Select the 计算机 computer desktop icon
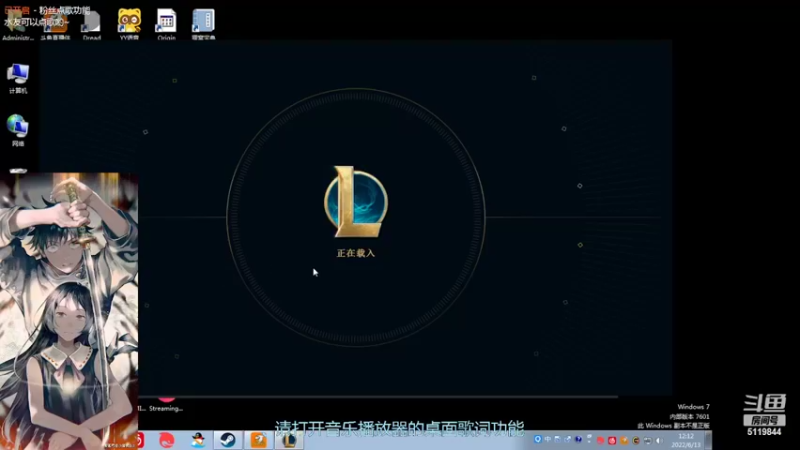The width and height of the screenshot is (800, 450). 18,78
